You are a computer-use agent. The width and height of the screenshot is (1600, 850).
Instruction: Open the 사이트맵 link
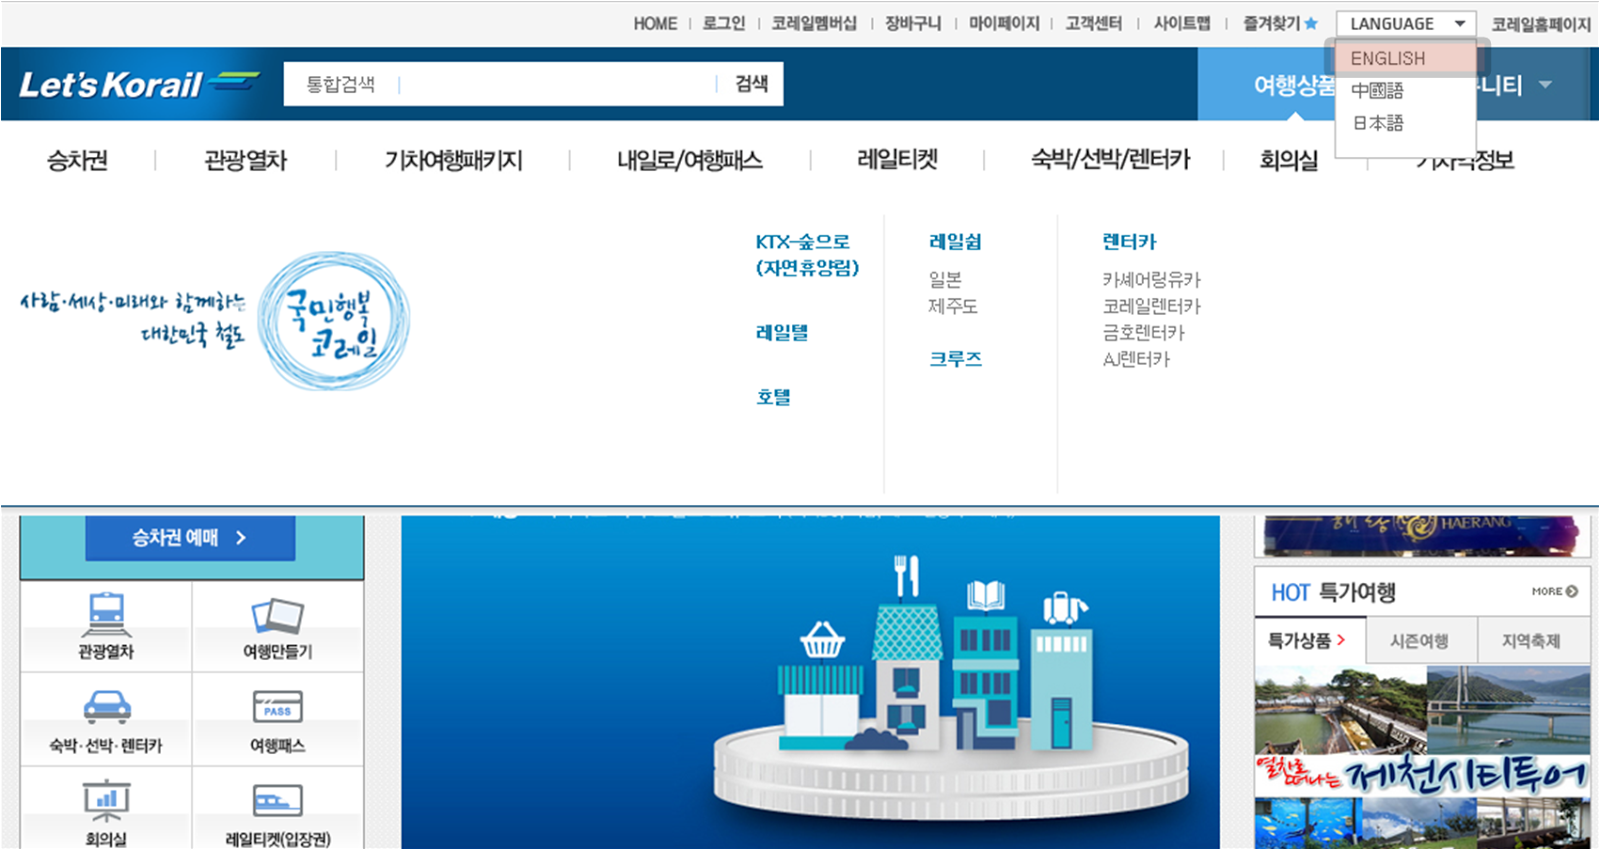click(x=1182, y=23)
